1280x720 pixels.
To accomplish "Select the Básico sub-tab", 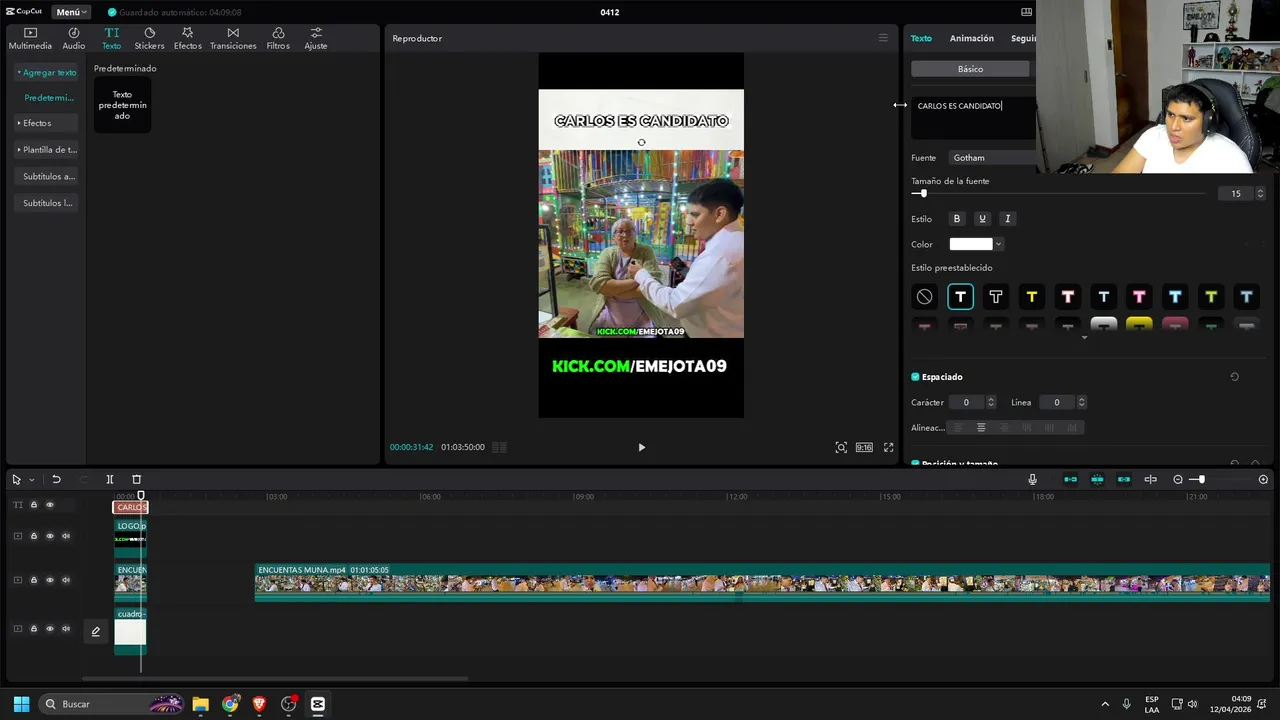I will click(970, 69).
